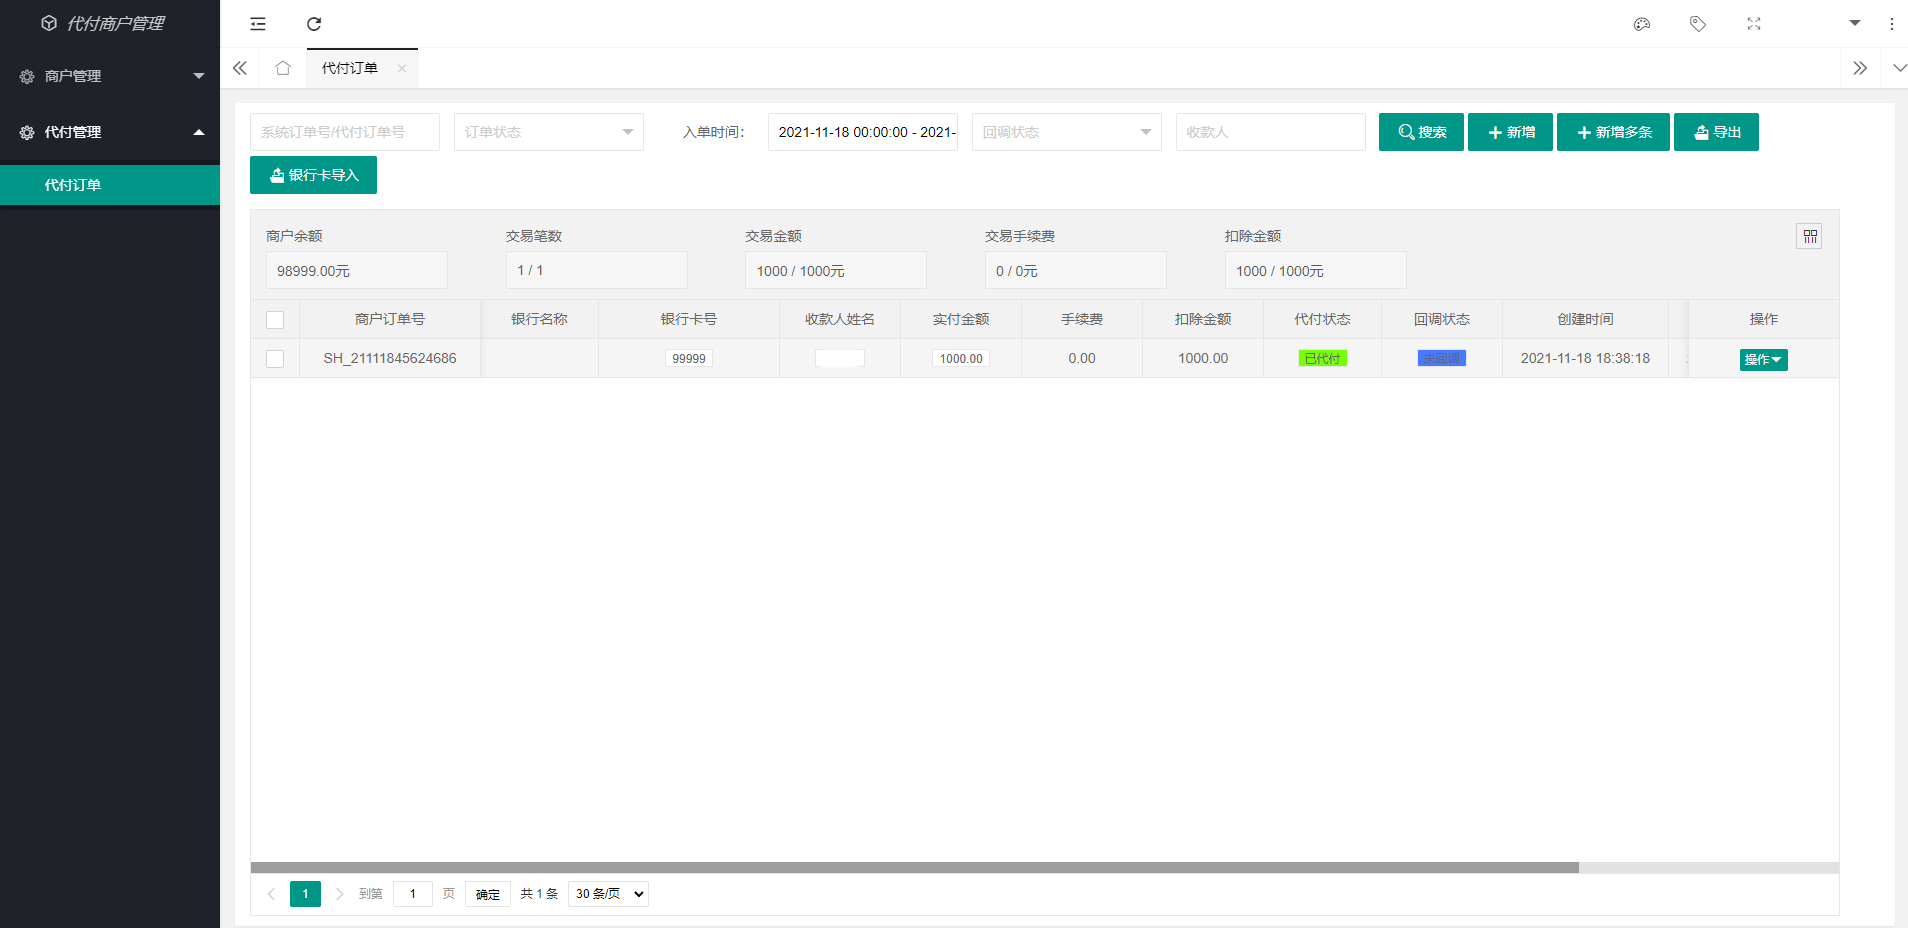Open the 回调状态 filter dropdown
The height and width of the screenshot is (928, 1908).
[x=1066, y=132]
